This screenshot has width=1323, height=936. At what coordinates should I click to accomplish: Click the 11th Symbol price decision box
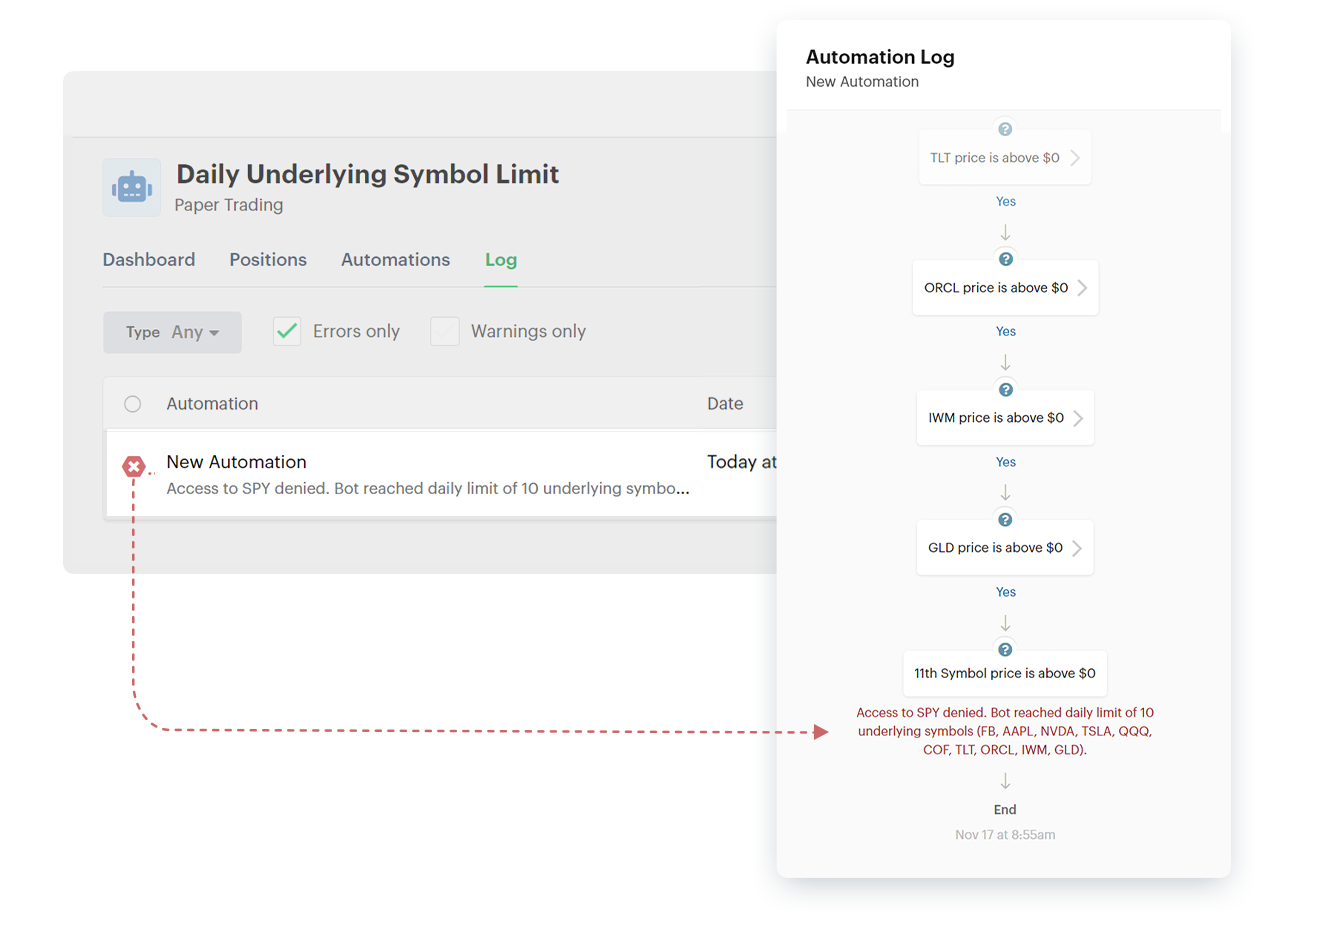1004,674
